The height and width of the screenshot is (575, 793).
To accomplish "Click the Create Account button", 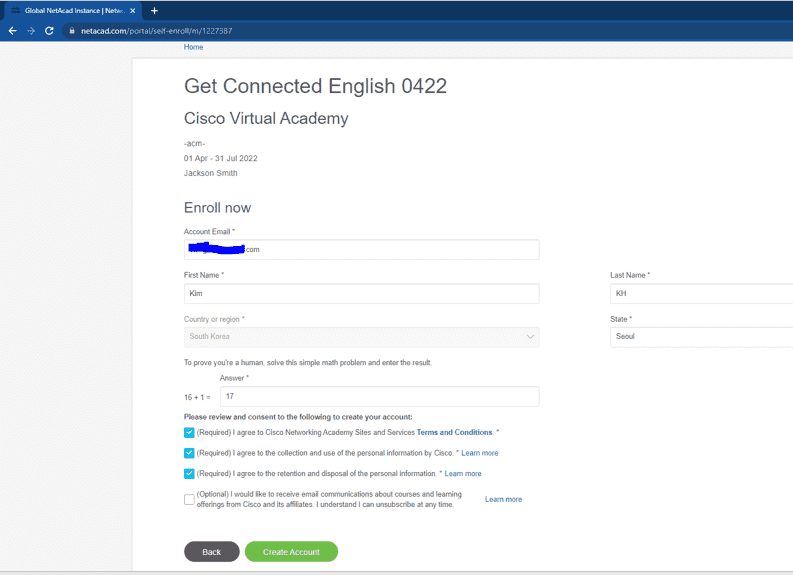I will (291, 552).
